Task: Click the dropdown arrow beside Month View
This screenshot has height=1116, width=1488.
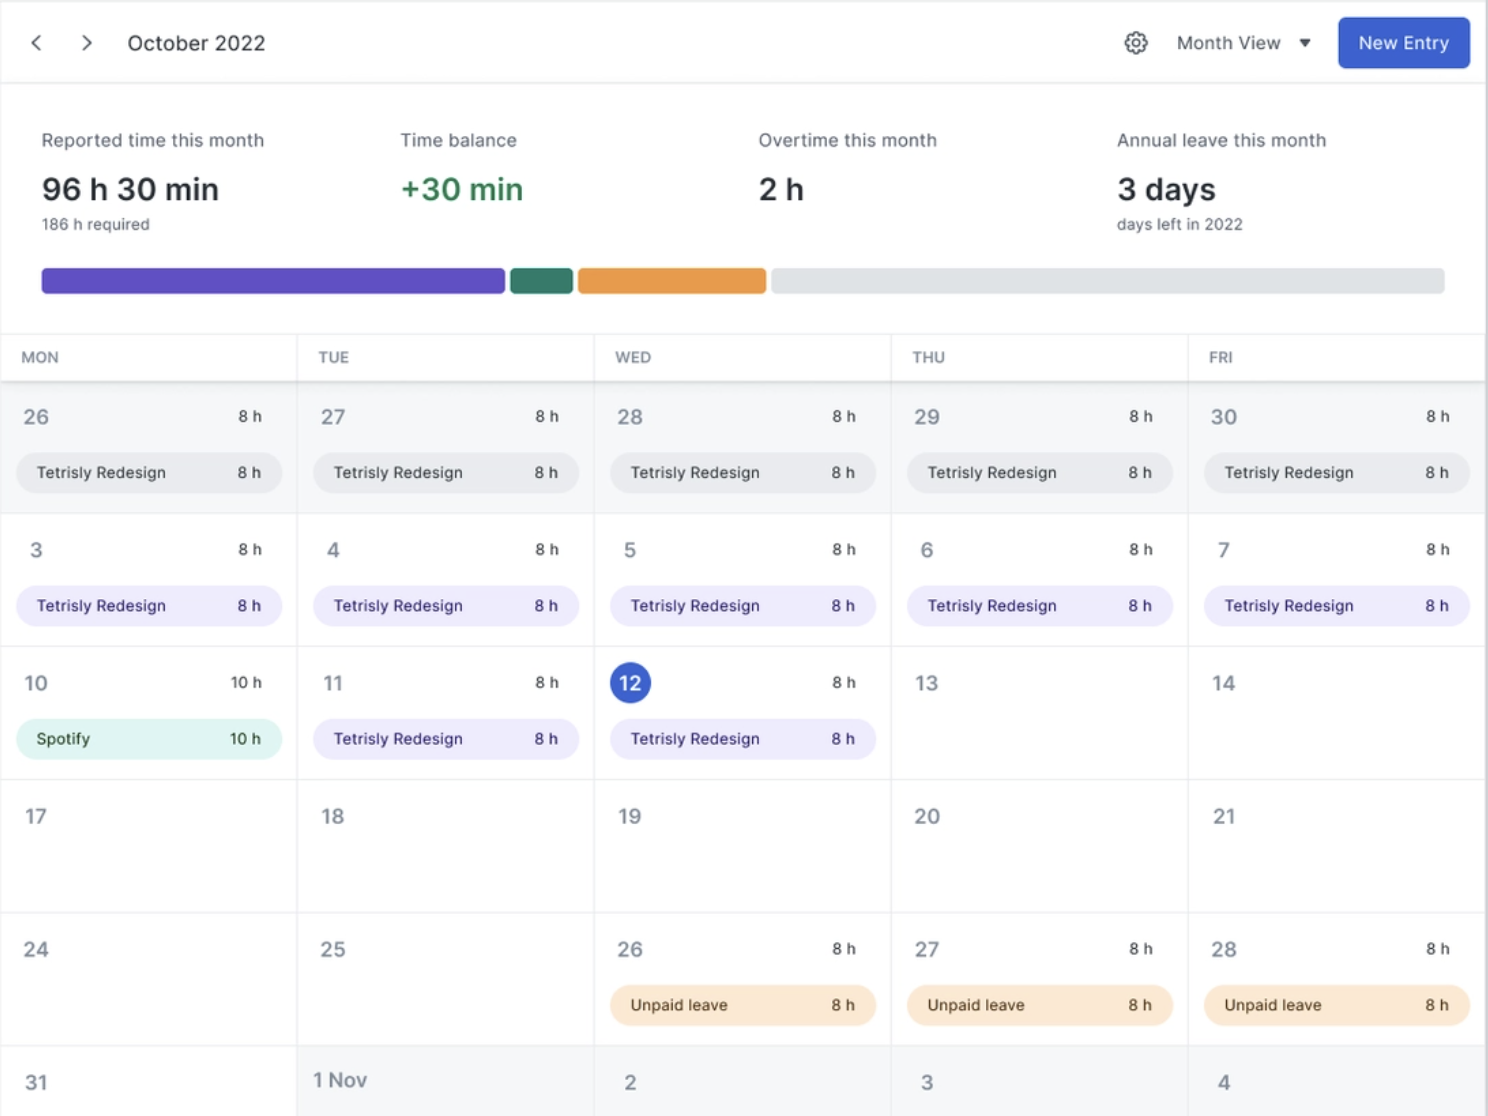Action: tap(1304, 43)
